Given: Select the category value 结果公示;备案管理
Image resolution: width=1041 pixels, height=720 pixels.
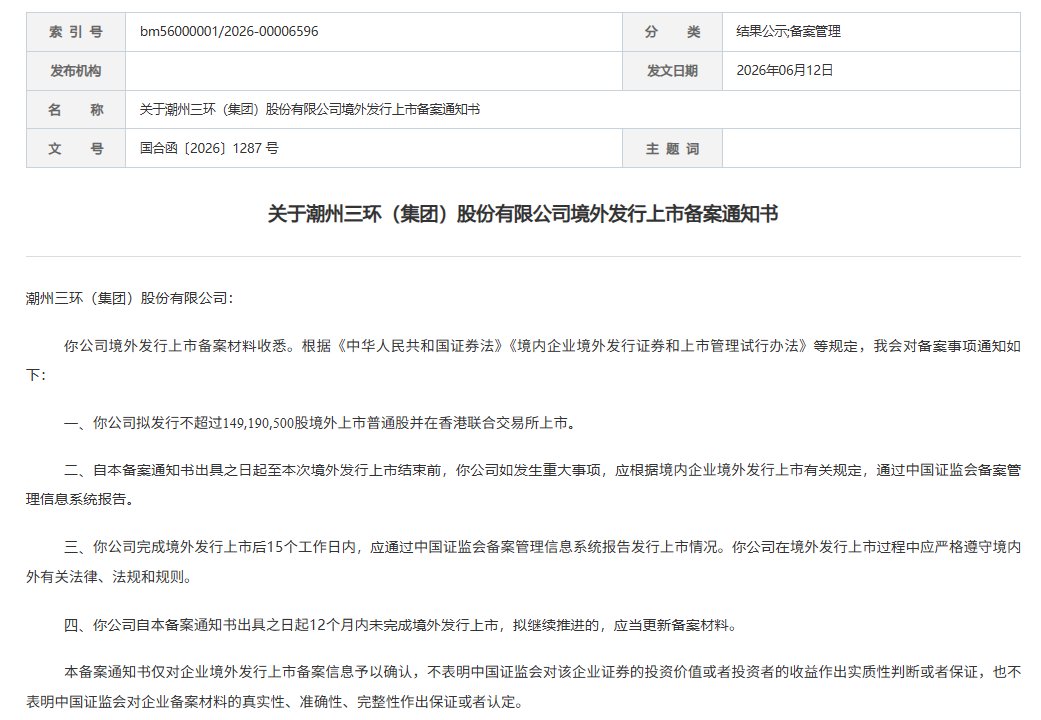Looking at the screenshot, I should click(788, 31).
